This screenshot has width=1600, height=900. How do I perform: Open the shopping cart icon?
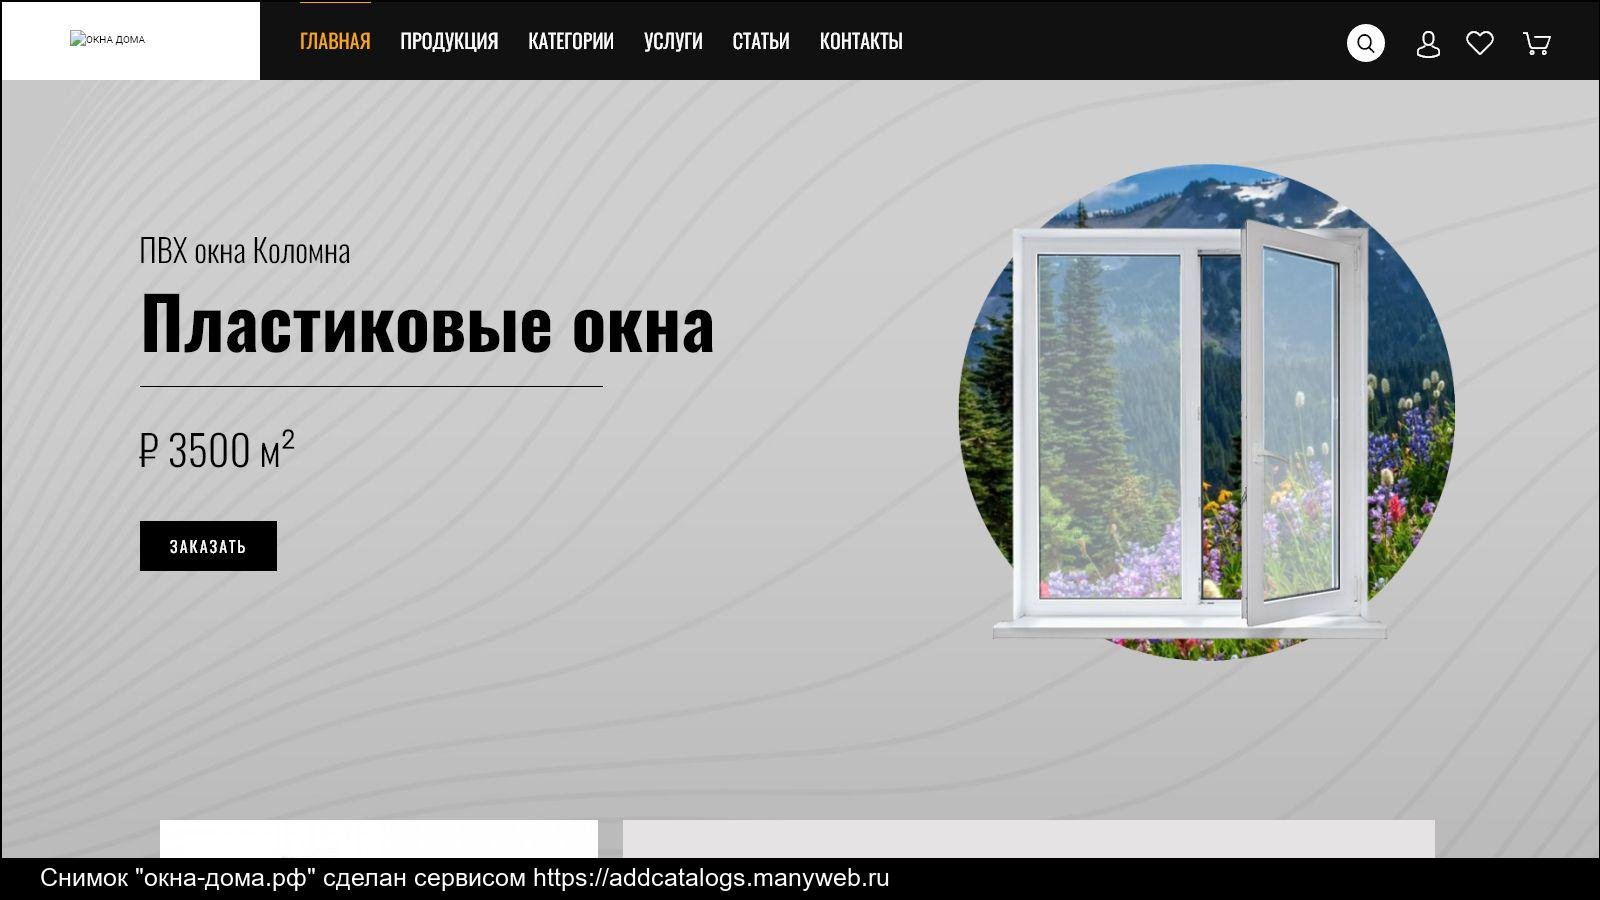pos(1536,43)
